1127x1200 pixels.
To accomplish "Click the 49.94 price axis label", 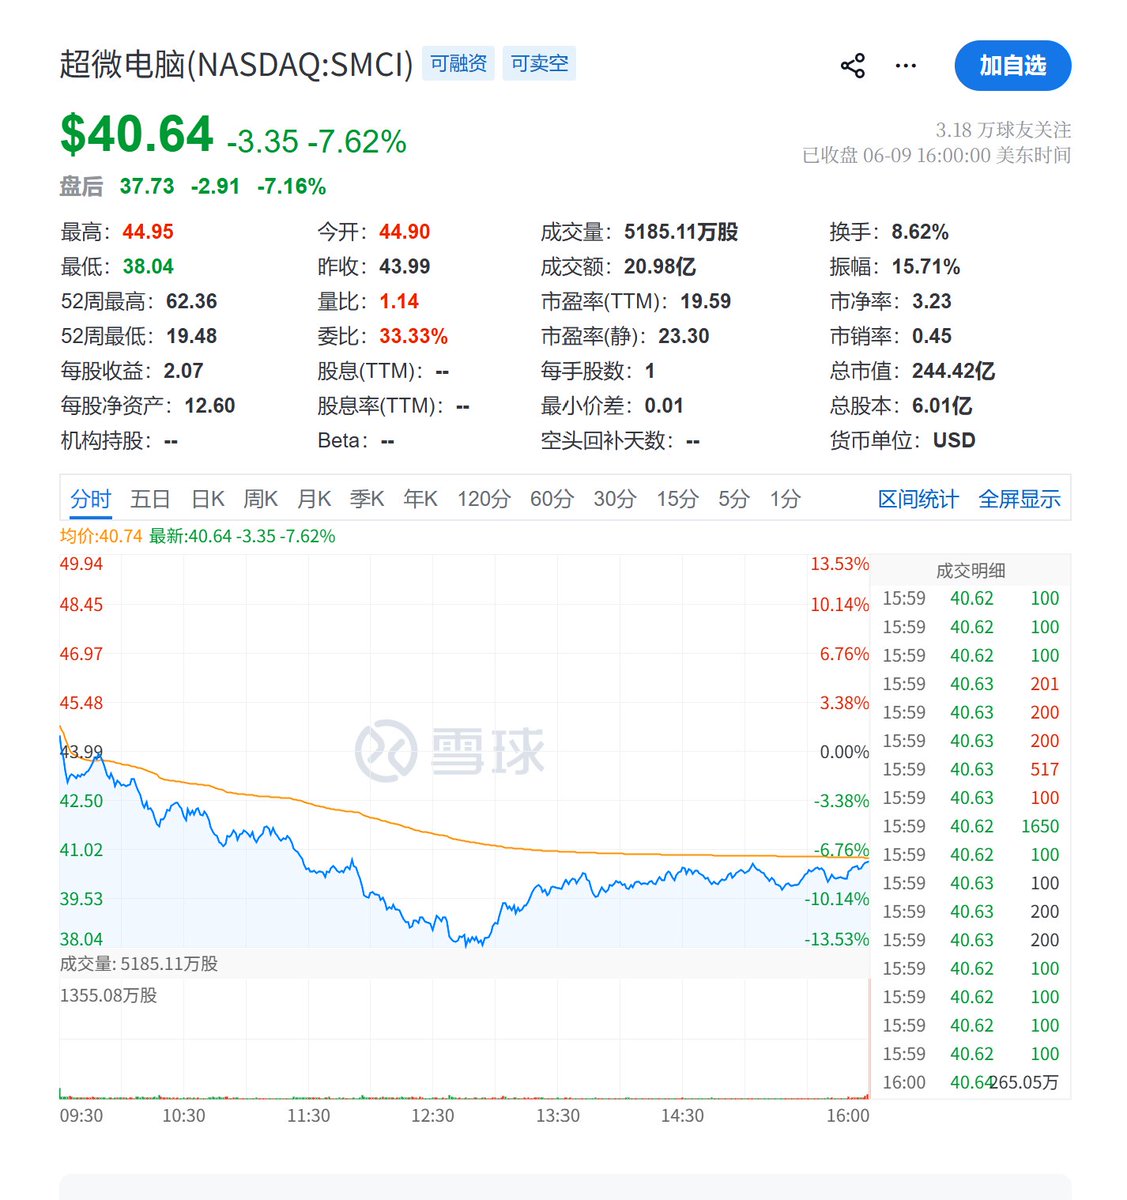I will pos(81,564).
